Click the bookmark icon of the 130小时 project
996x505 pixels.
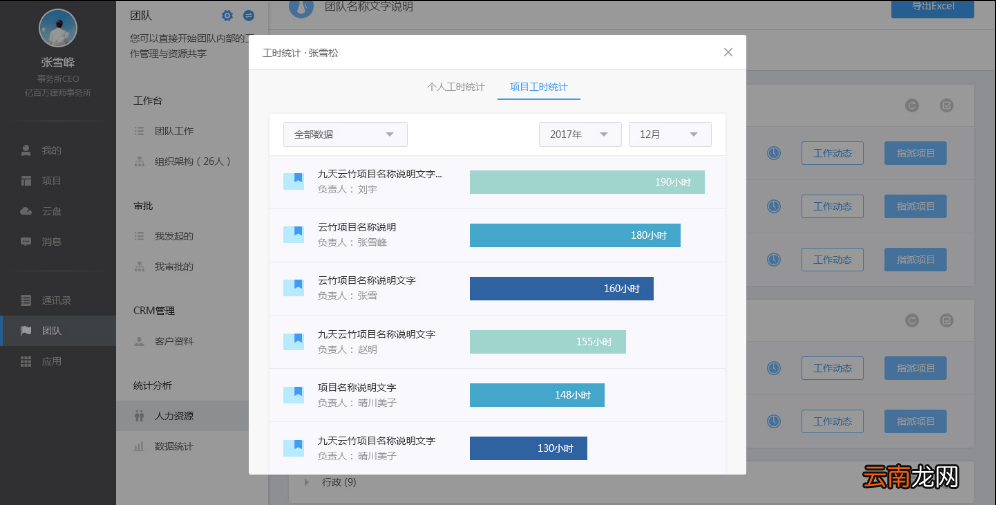click(x=293, y=448)
